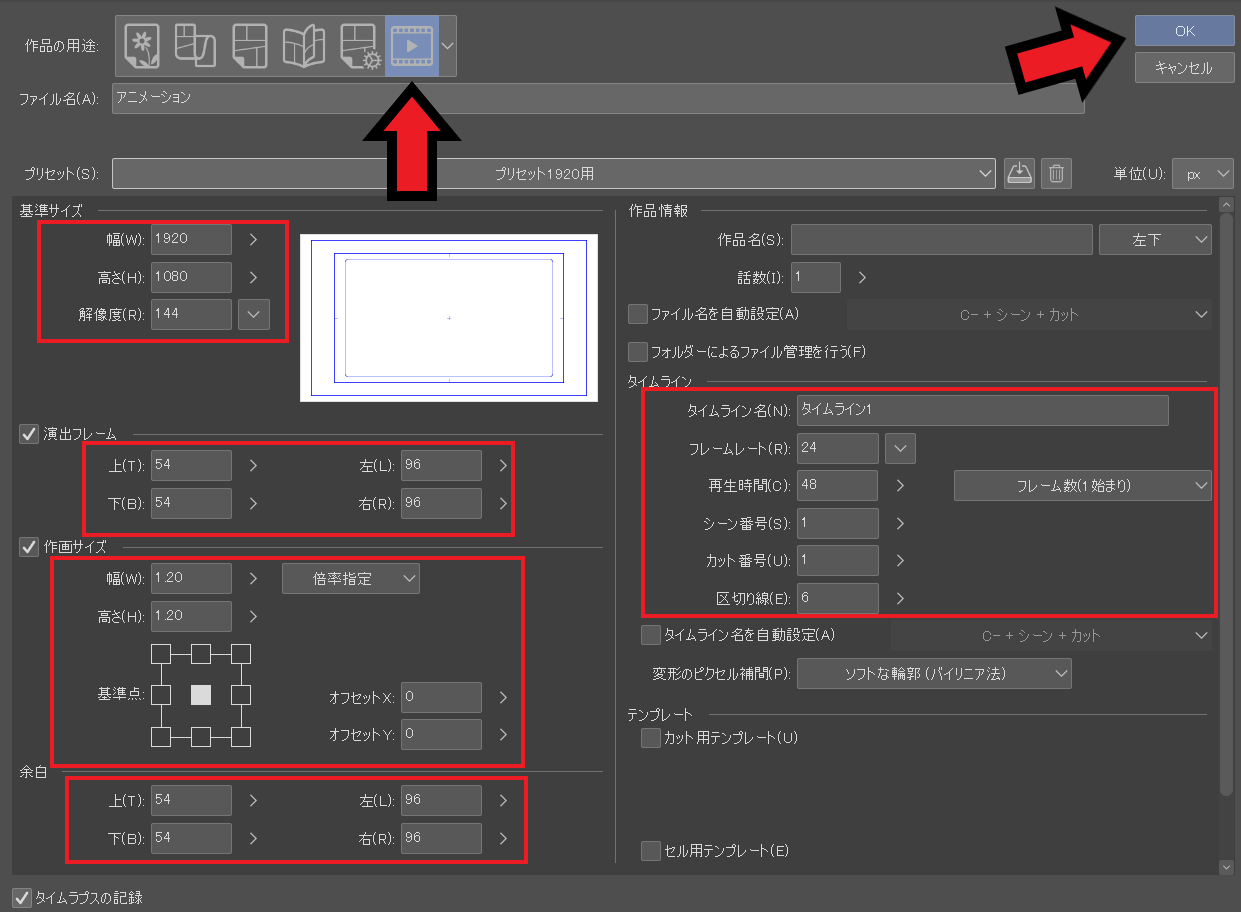Open the 倍率指定 scale mode dropdown

[x=351, y=578]
